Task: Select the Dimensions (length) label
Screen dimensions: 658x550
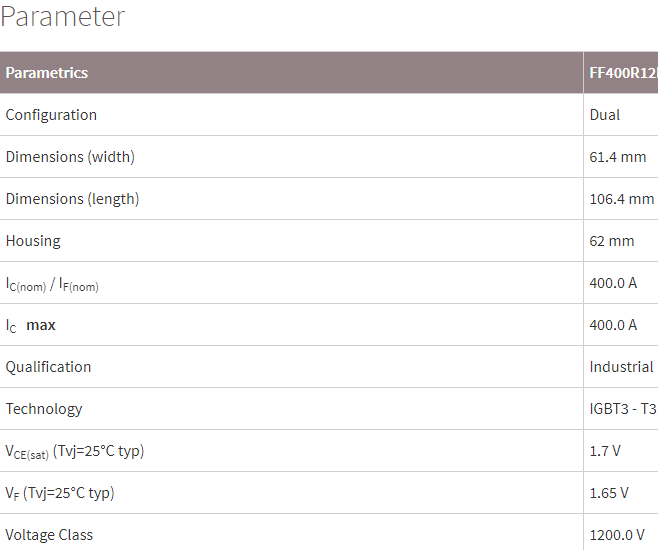Action: (72, 199)
